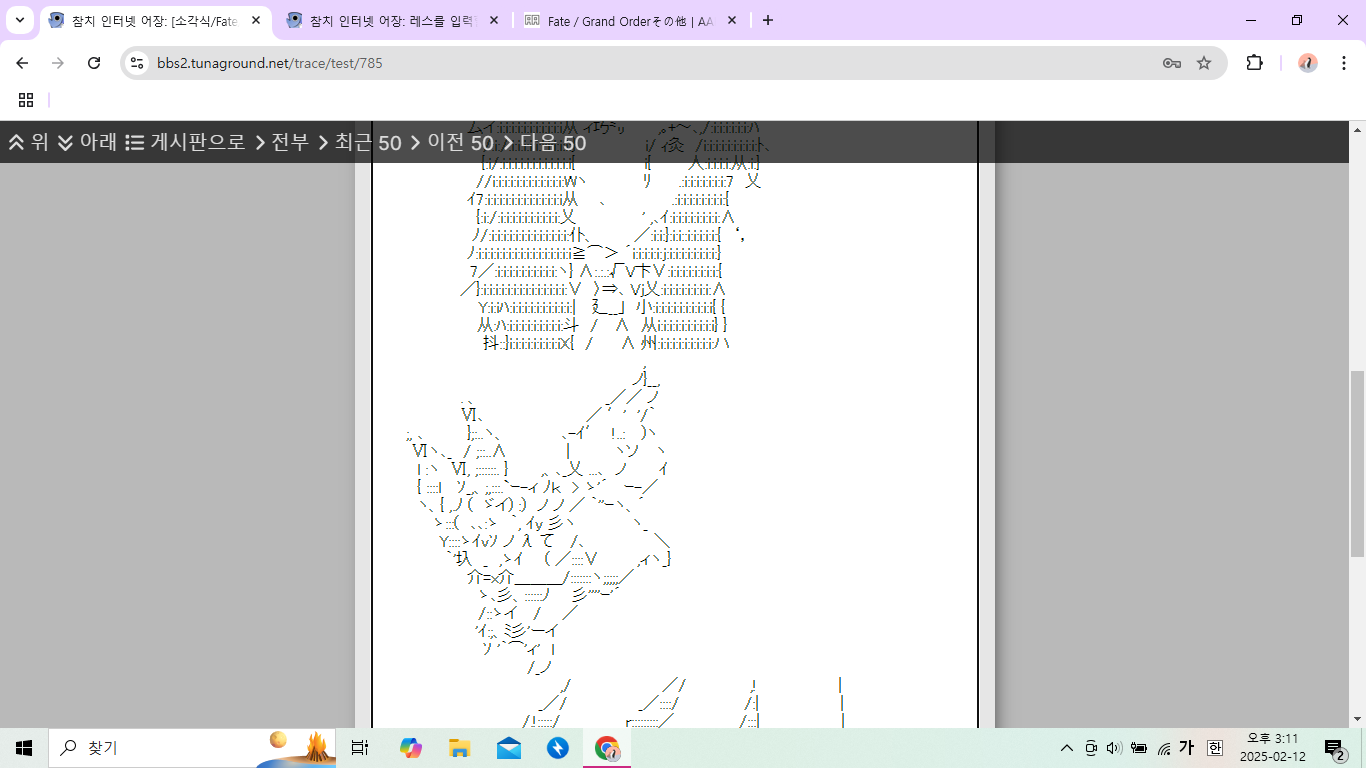
Task: Open the tab search dropdown arrow
Action: (20, 20)
